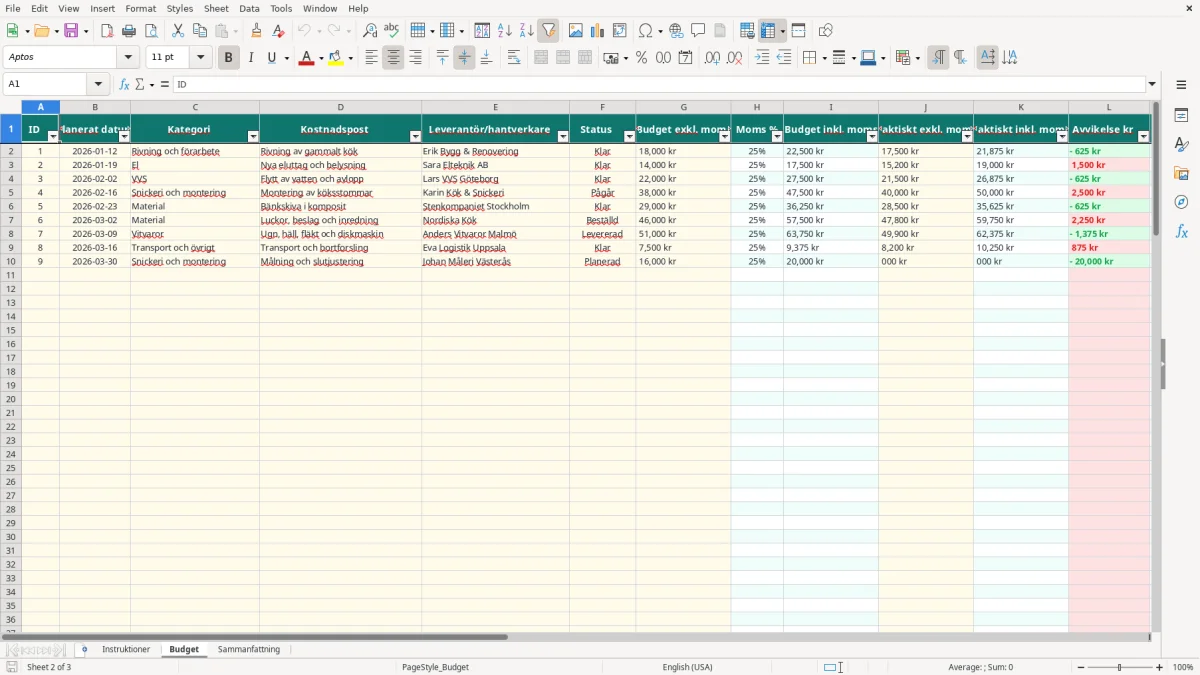Click the Print icon
Viewport: 1200px width, 675px height.
point(129,31)
